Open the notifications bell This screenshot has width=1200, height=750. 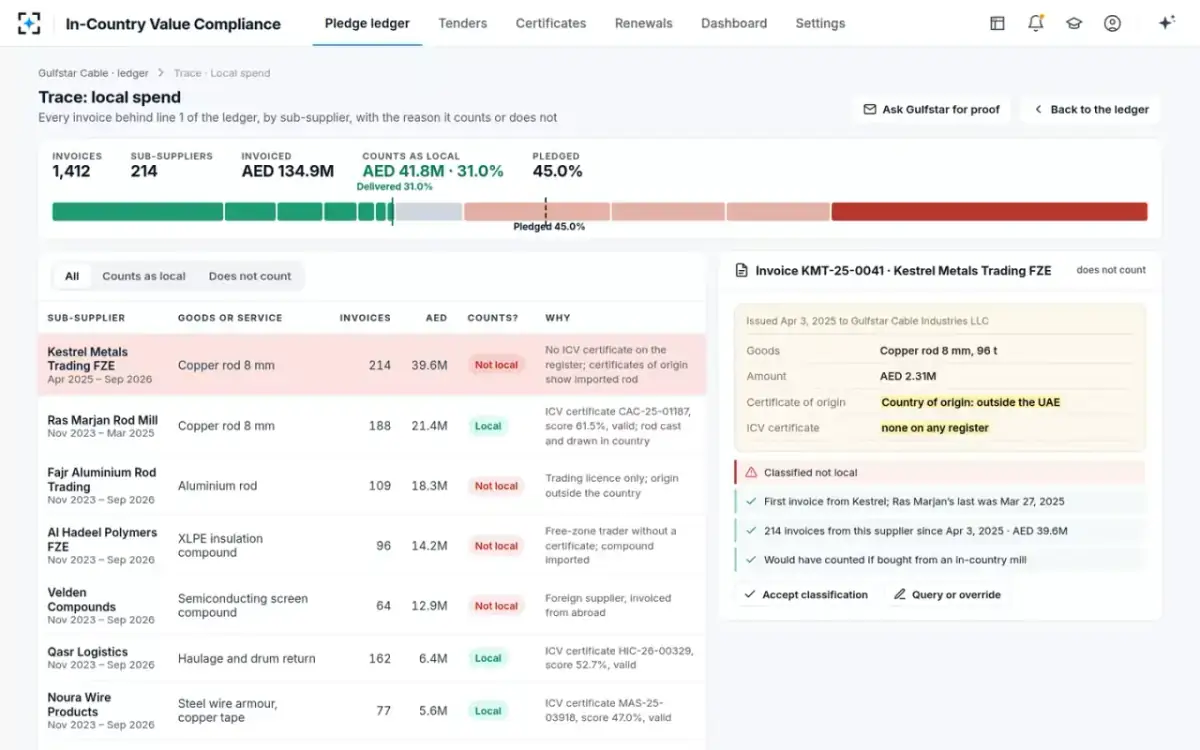(x=1035, y=23)
